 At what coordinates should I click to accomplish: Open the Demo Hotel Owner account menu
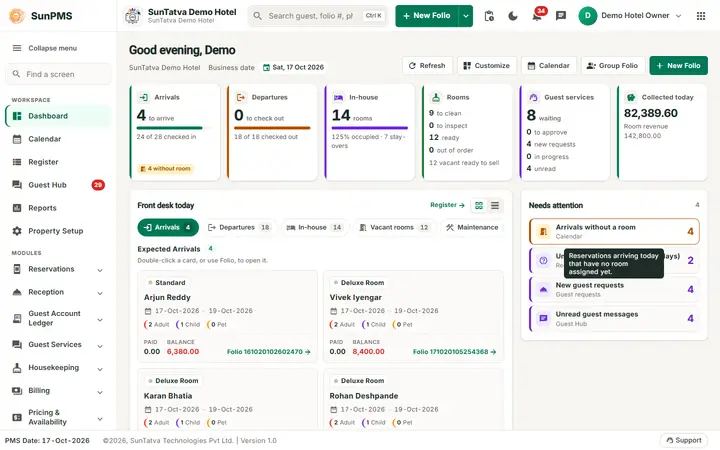point(630,16)
